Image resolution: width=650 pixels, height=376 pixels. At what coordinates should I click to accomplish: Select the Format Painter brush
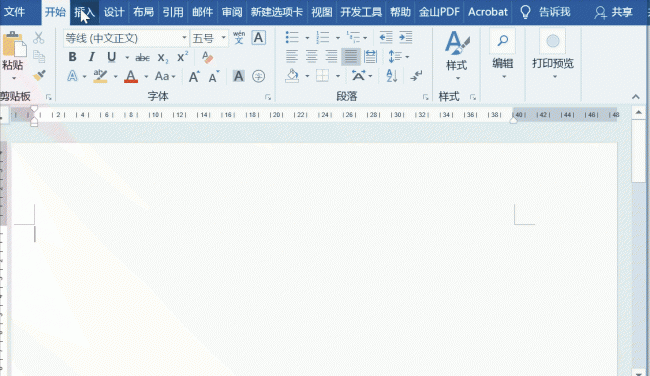[39, 75]
